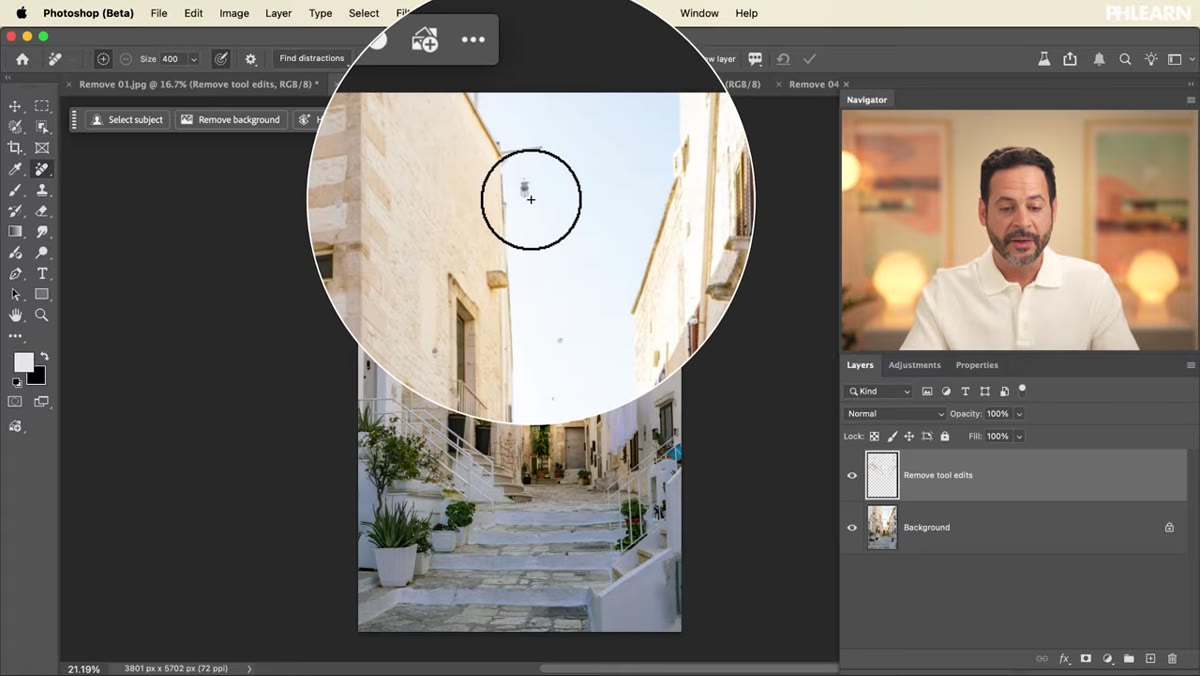Image resolution: width=1200 pixels, height=676 pixels.
Task: Select the Gradient tool
Action: click(x=15, y=232)
